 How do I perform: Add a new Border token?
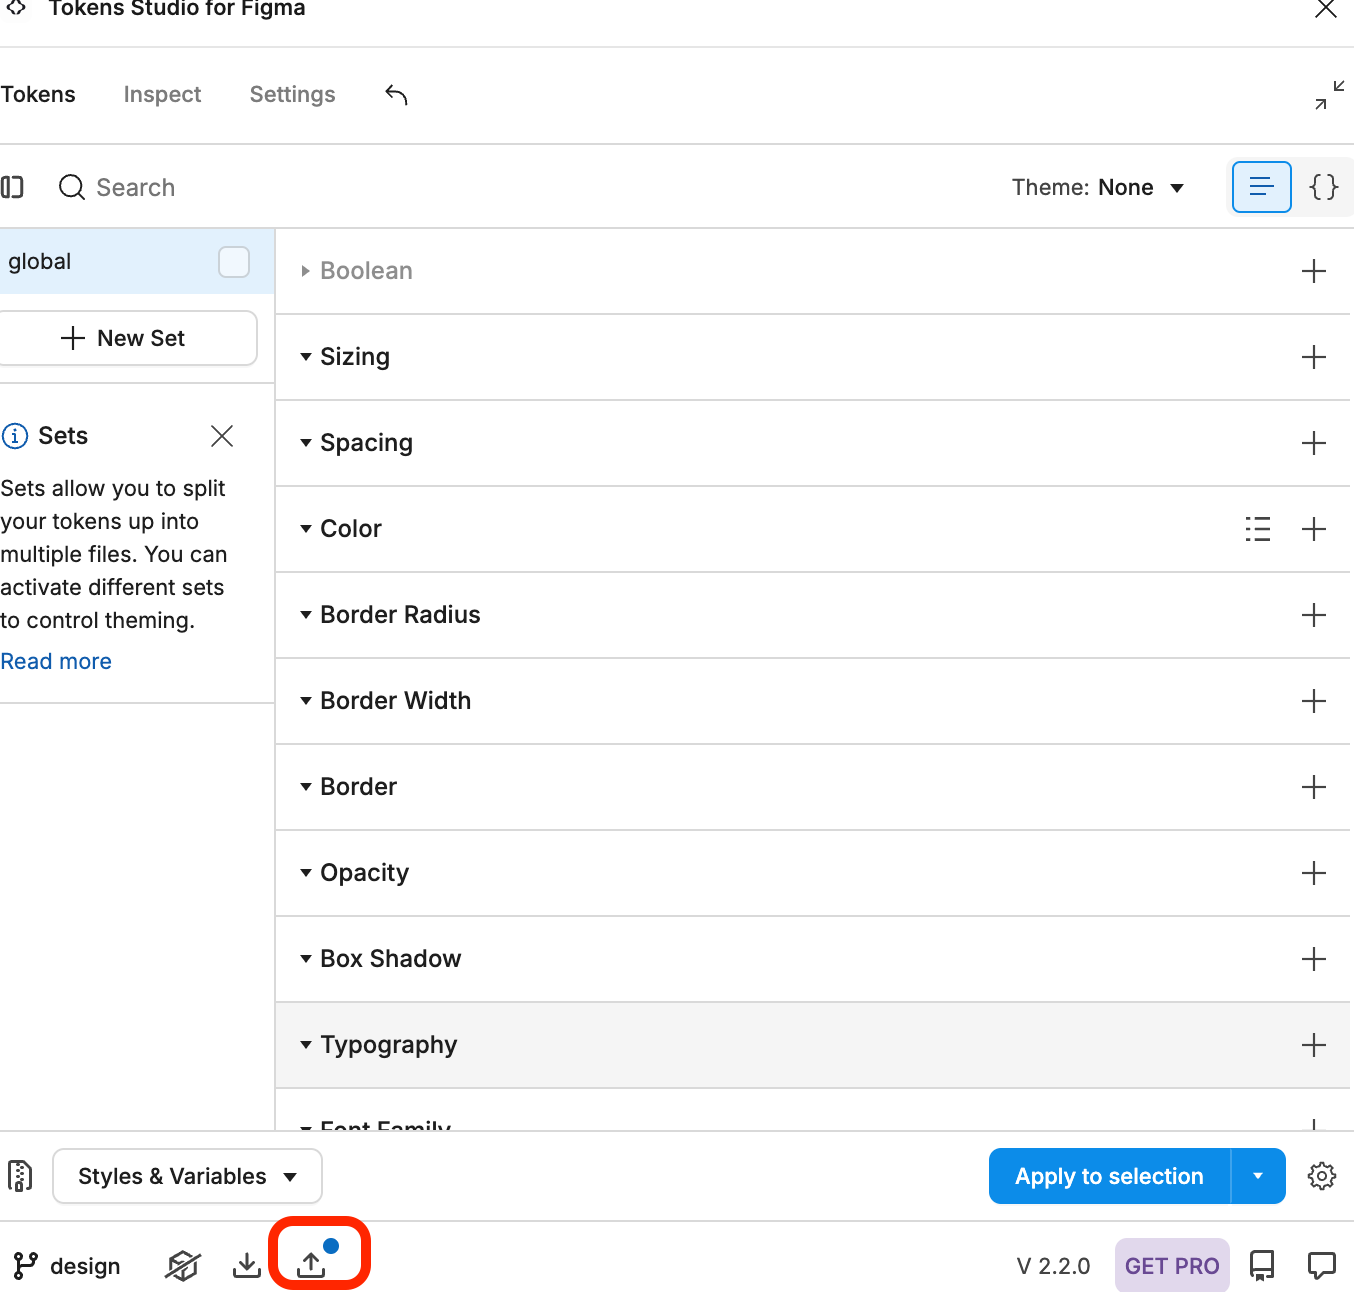pos(1314,787)
